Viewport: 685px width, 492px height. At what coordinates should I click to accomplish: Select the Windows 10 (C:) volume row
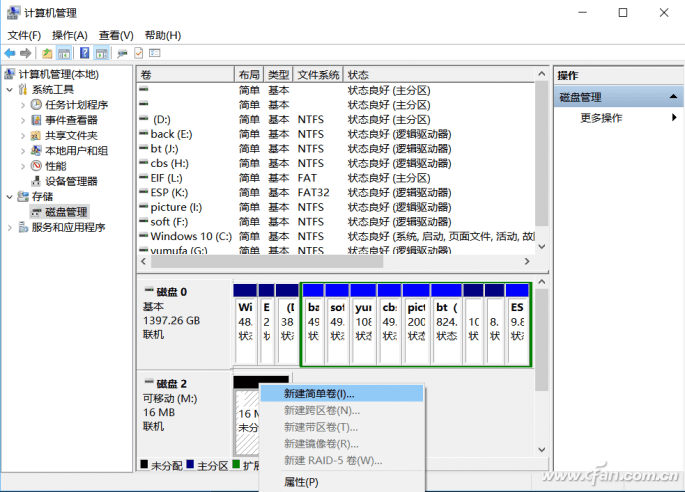pyautogui.click(x=336, y=236)
